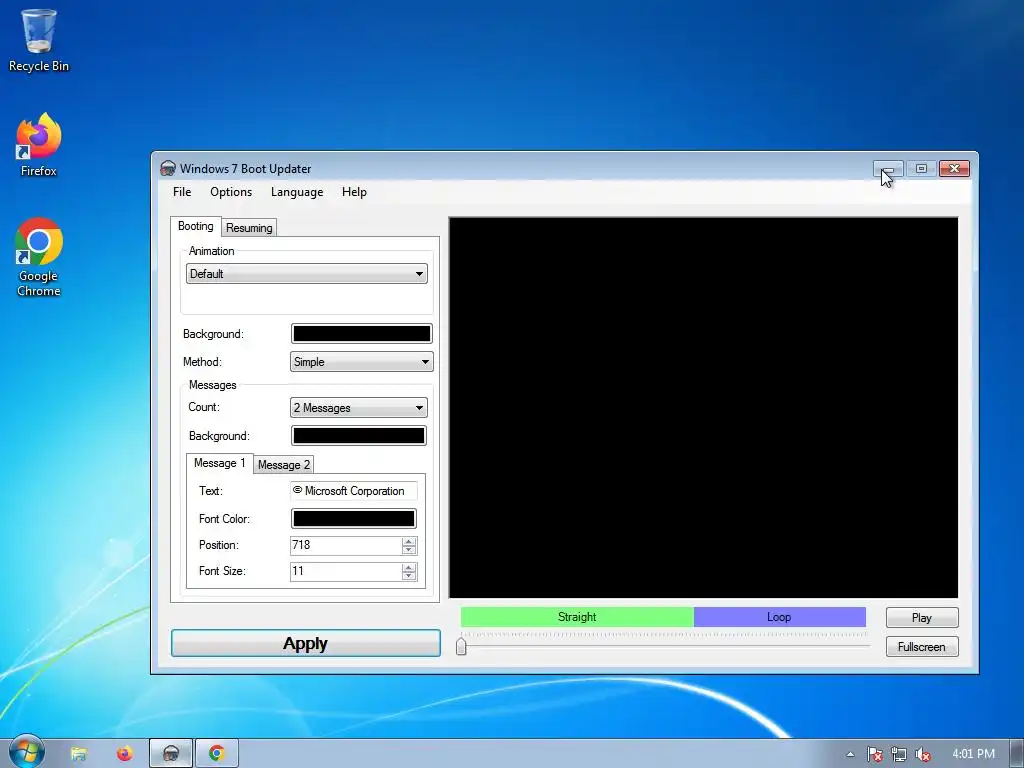Click the taskbar clock showing 4:01 PM
The width and height of the screenshot is (1024, 768).
click(973, 754)
